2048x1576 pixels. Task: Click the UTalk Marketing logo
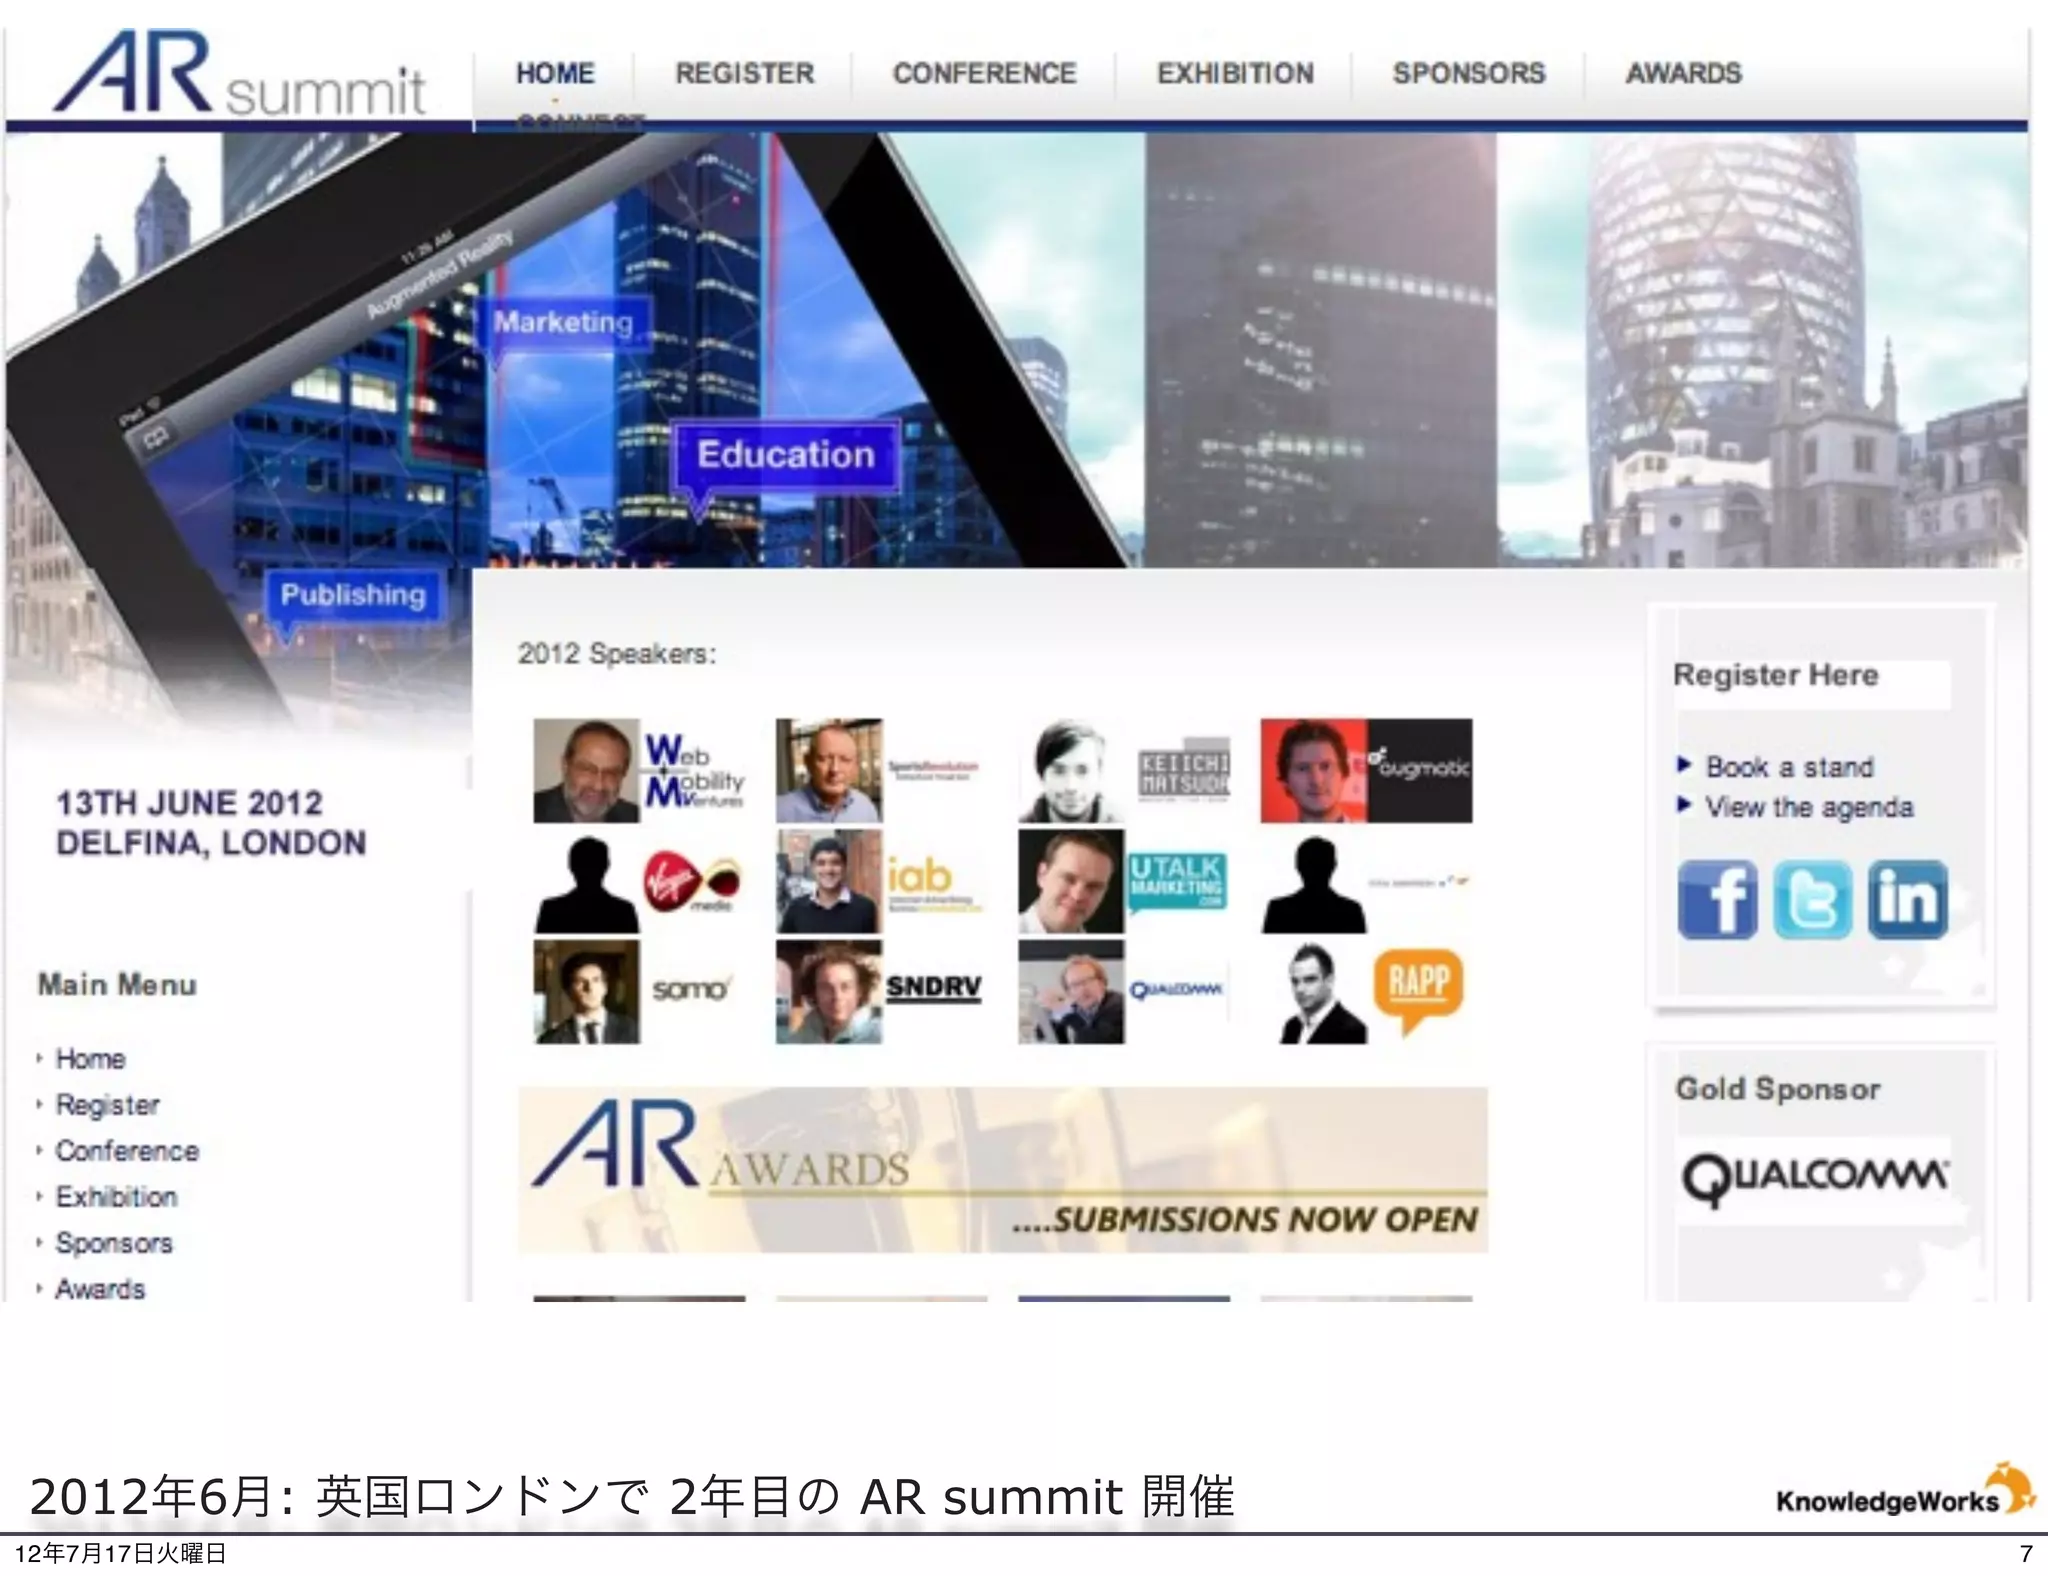(1176, 880)
